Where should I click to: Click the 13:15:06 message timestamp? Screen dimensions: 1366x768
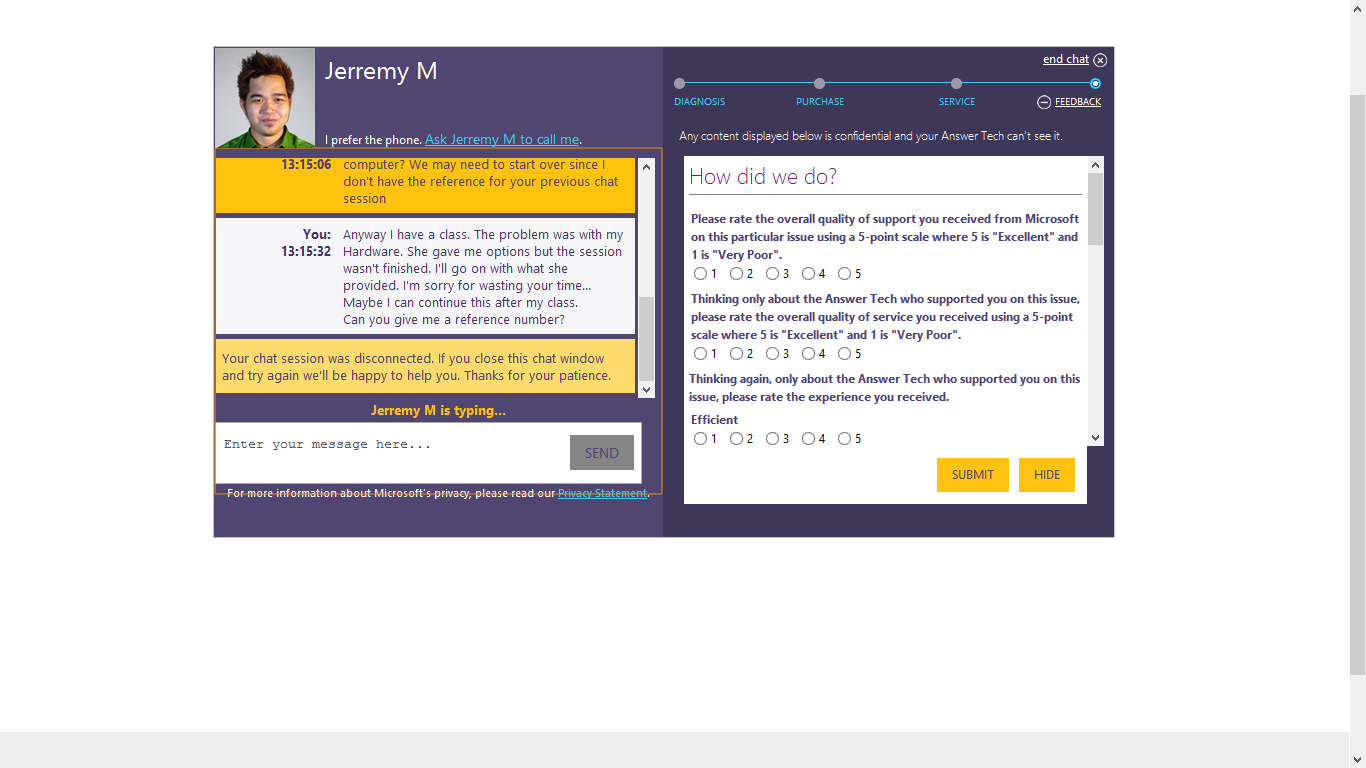[x=306, y=165]
